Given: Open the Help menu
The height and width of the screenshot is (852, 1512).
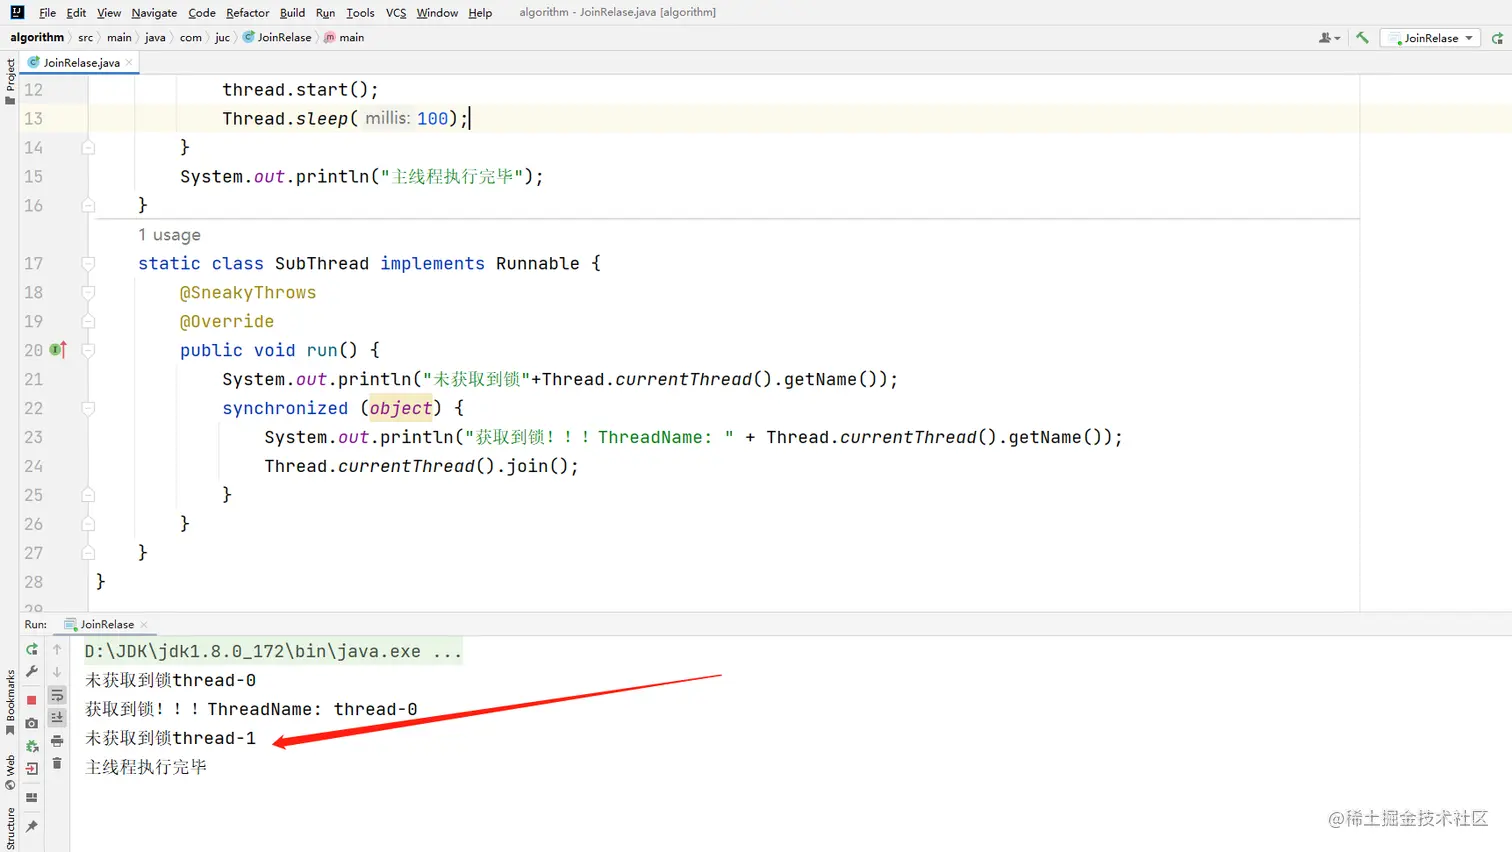Looking at the screenshot, I should [480, 13].
